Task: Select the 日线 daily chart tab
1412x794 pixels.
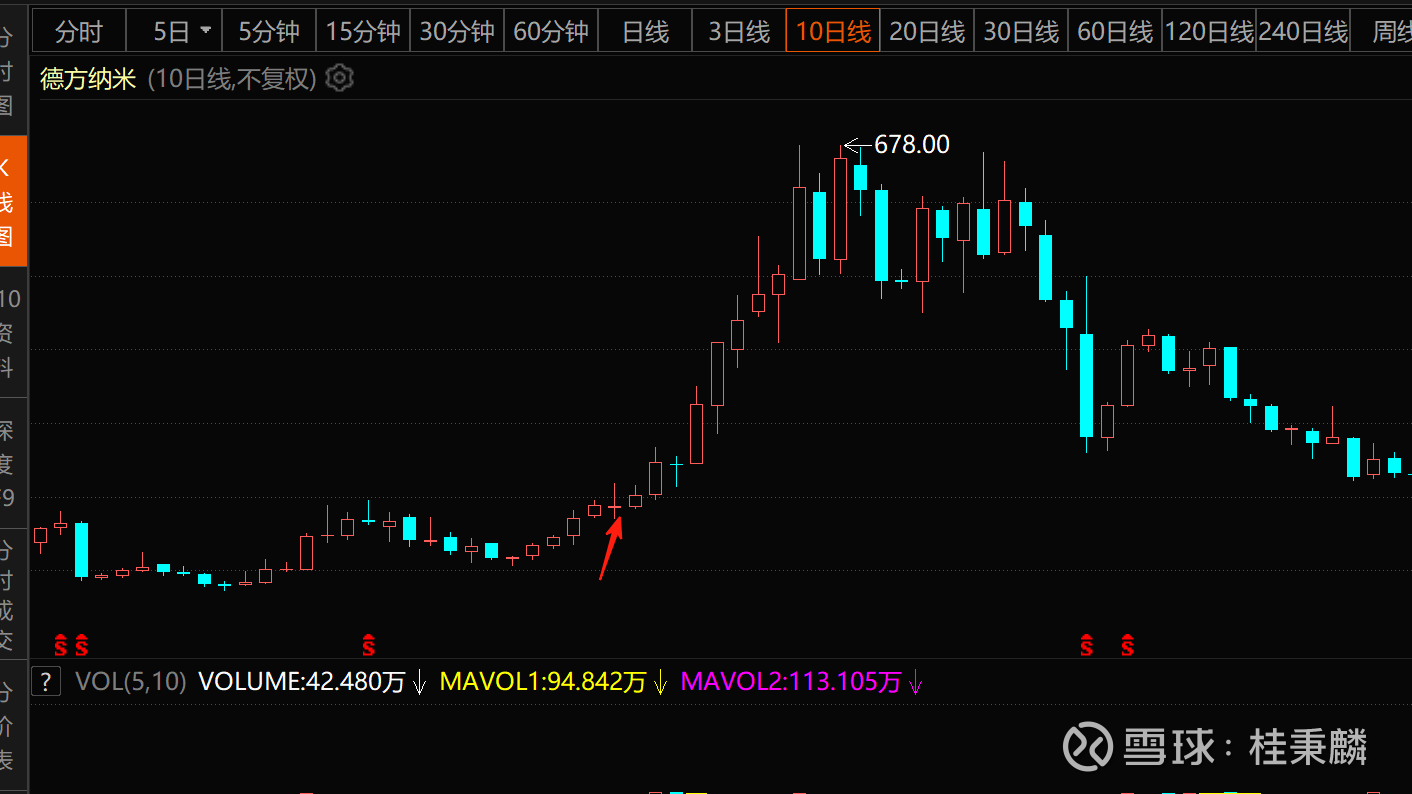Action: [x=645, y=31]
